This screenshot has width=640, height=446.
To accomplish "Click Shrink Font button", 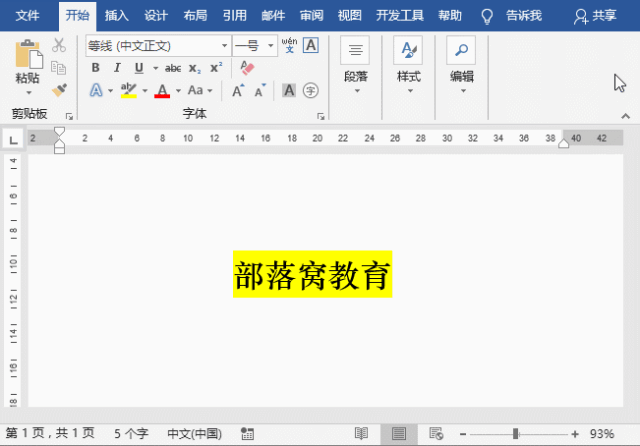I will pos(260,91).
